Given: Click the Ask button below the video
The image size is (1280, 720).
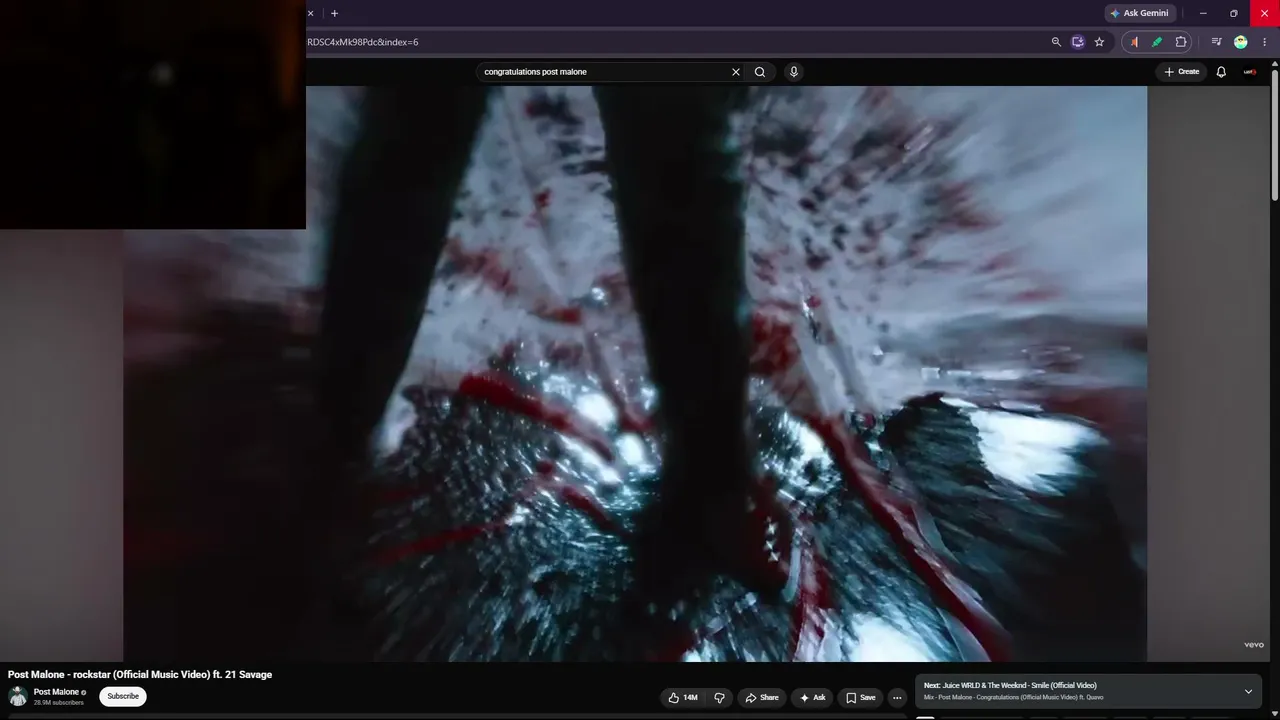Looking at the screenshot, I should [812, 697].
